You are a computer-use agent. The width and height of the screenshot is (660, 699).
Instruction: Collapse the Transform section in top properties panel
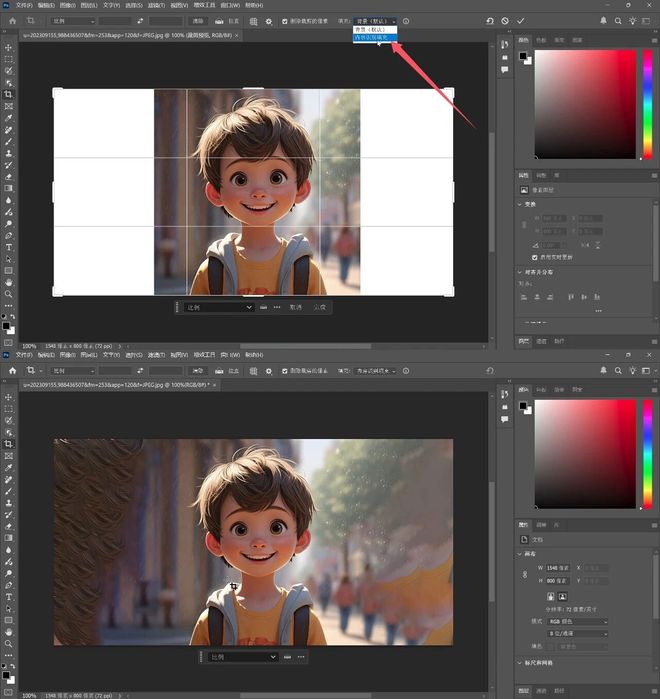pyautogui.click(x=520, y=204)
